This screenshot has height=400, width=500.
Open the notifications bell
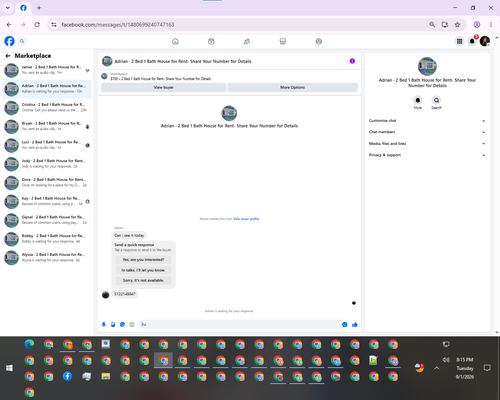[472, 41]
